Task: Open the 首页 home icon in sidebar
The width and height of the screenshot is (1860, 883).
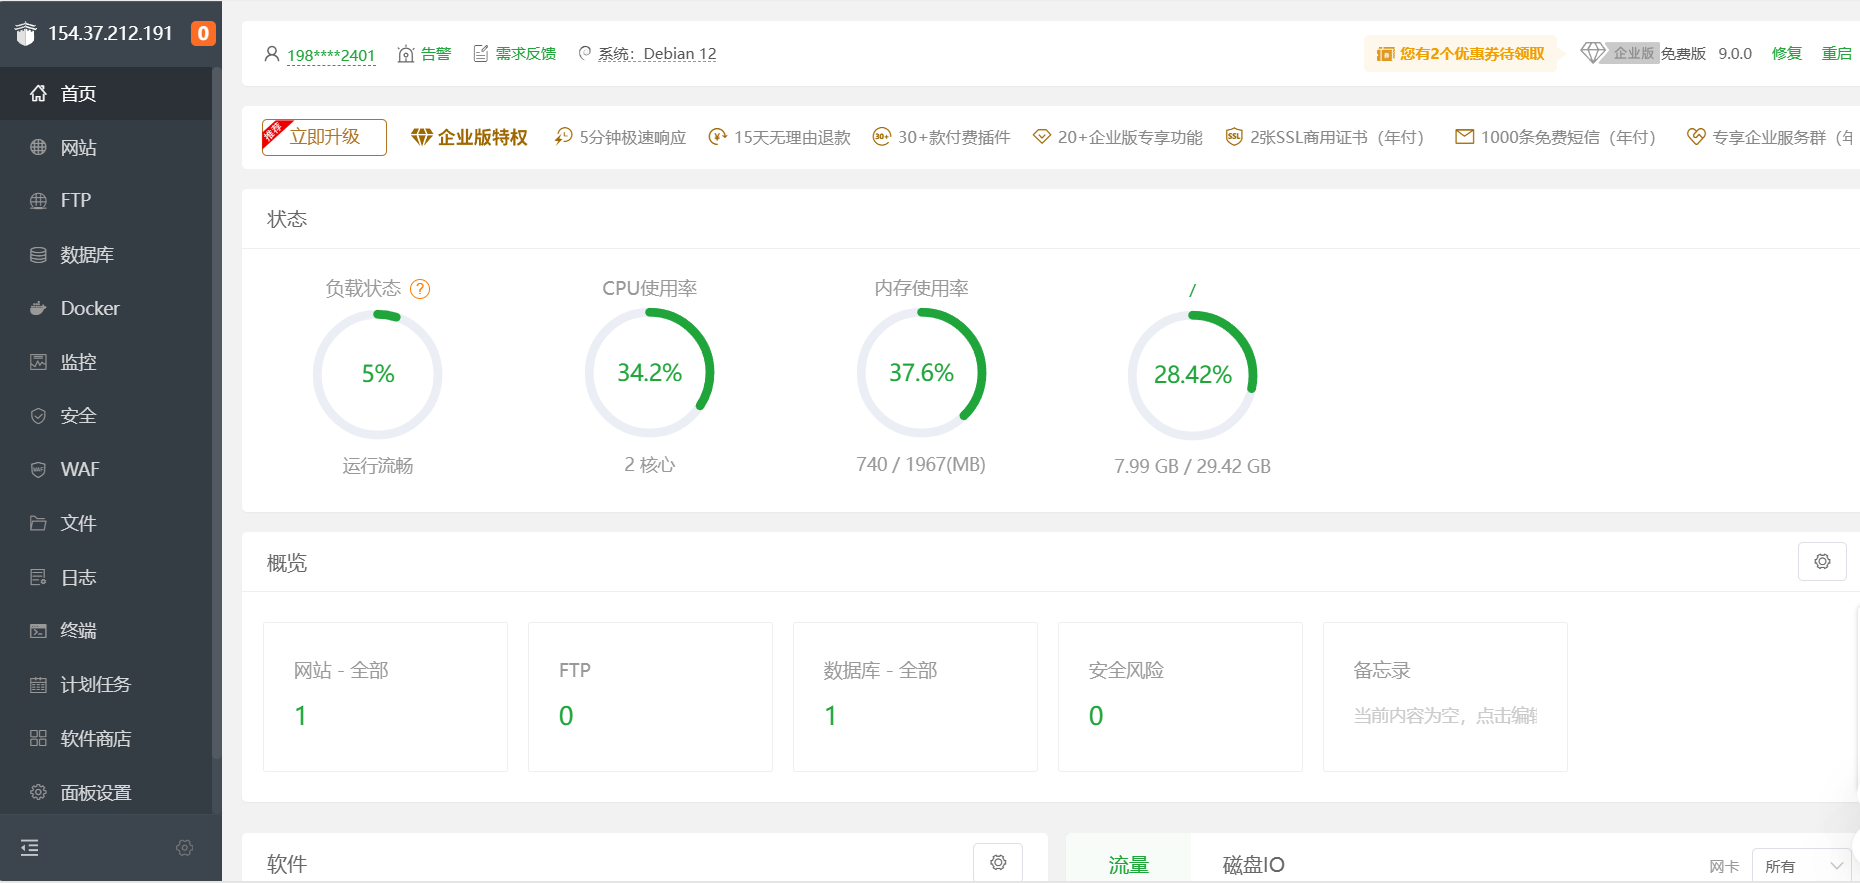Action: [x=38, y=93]
